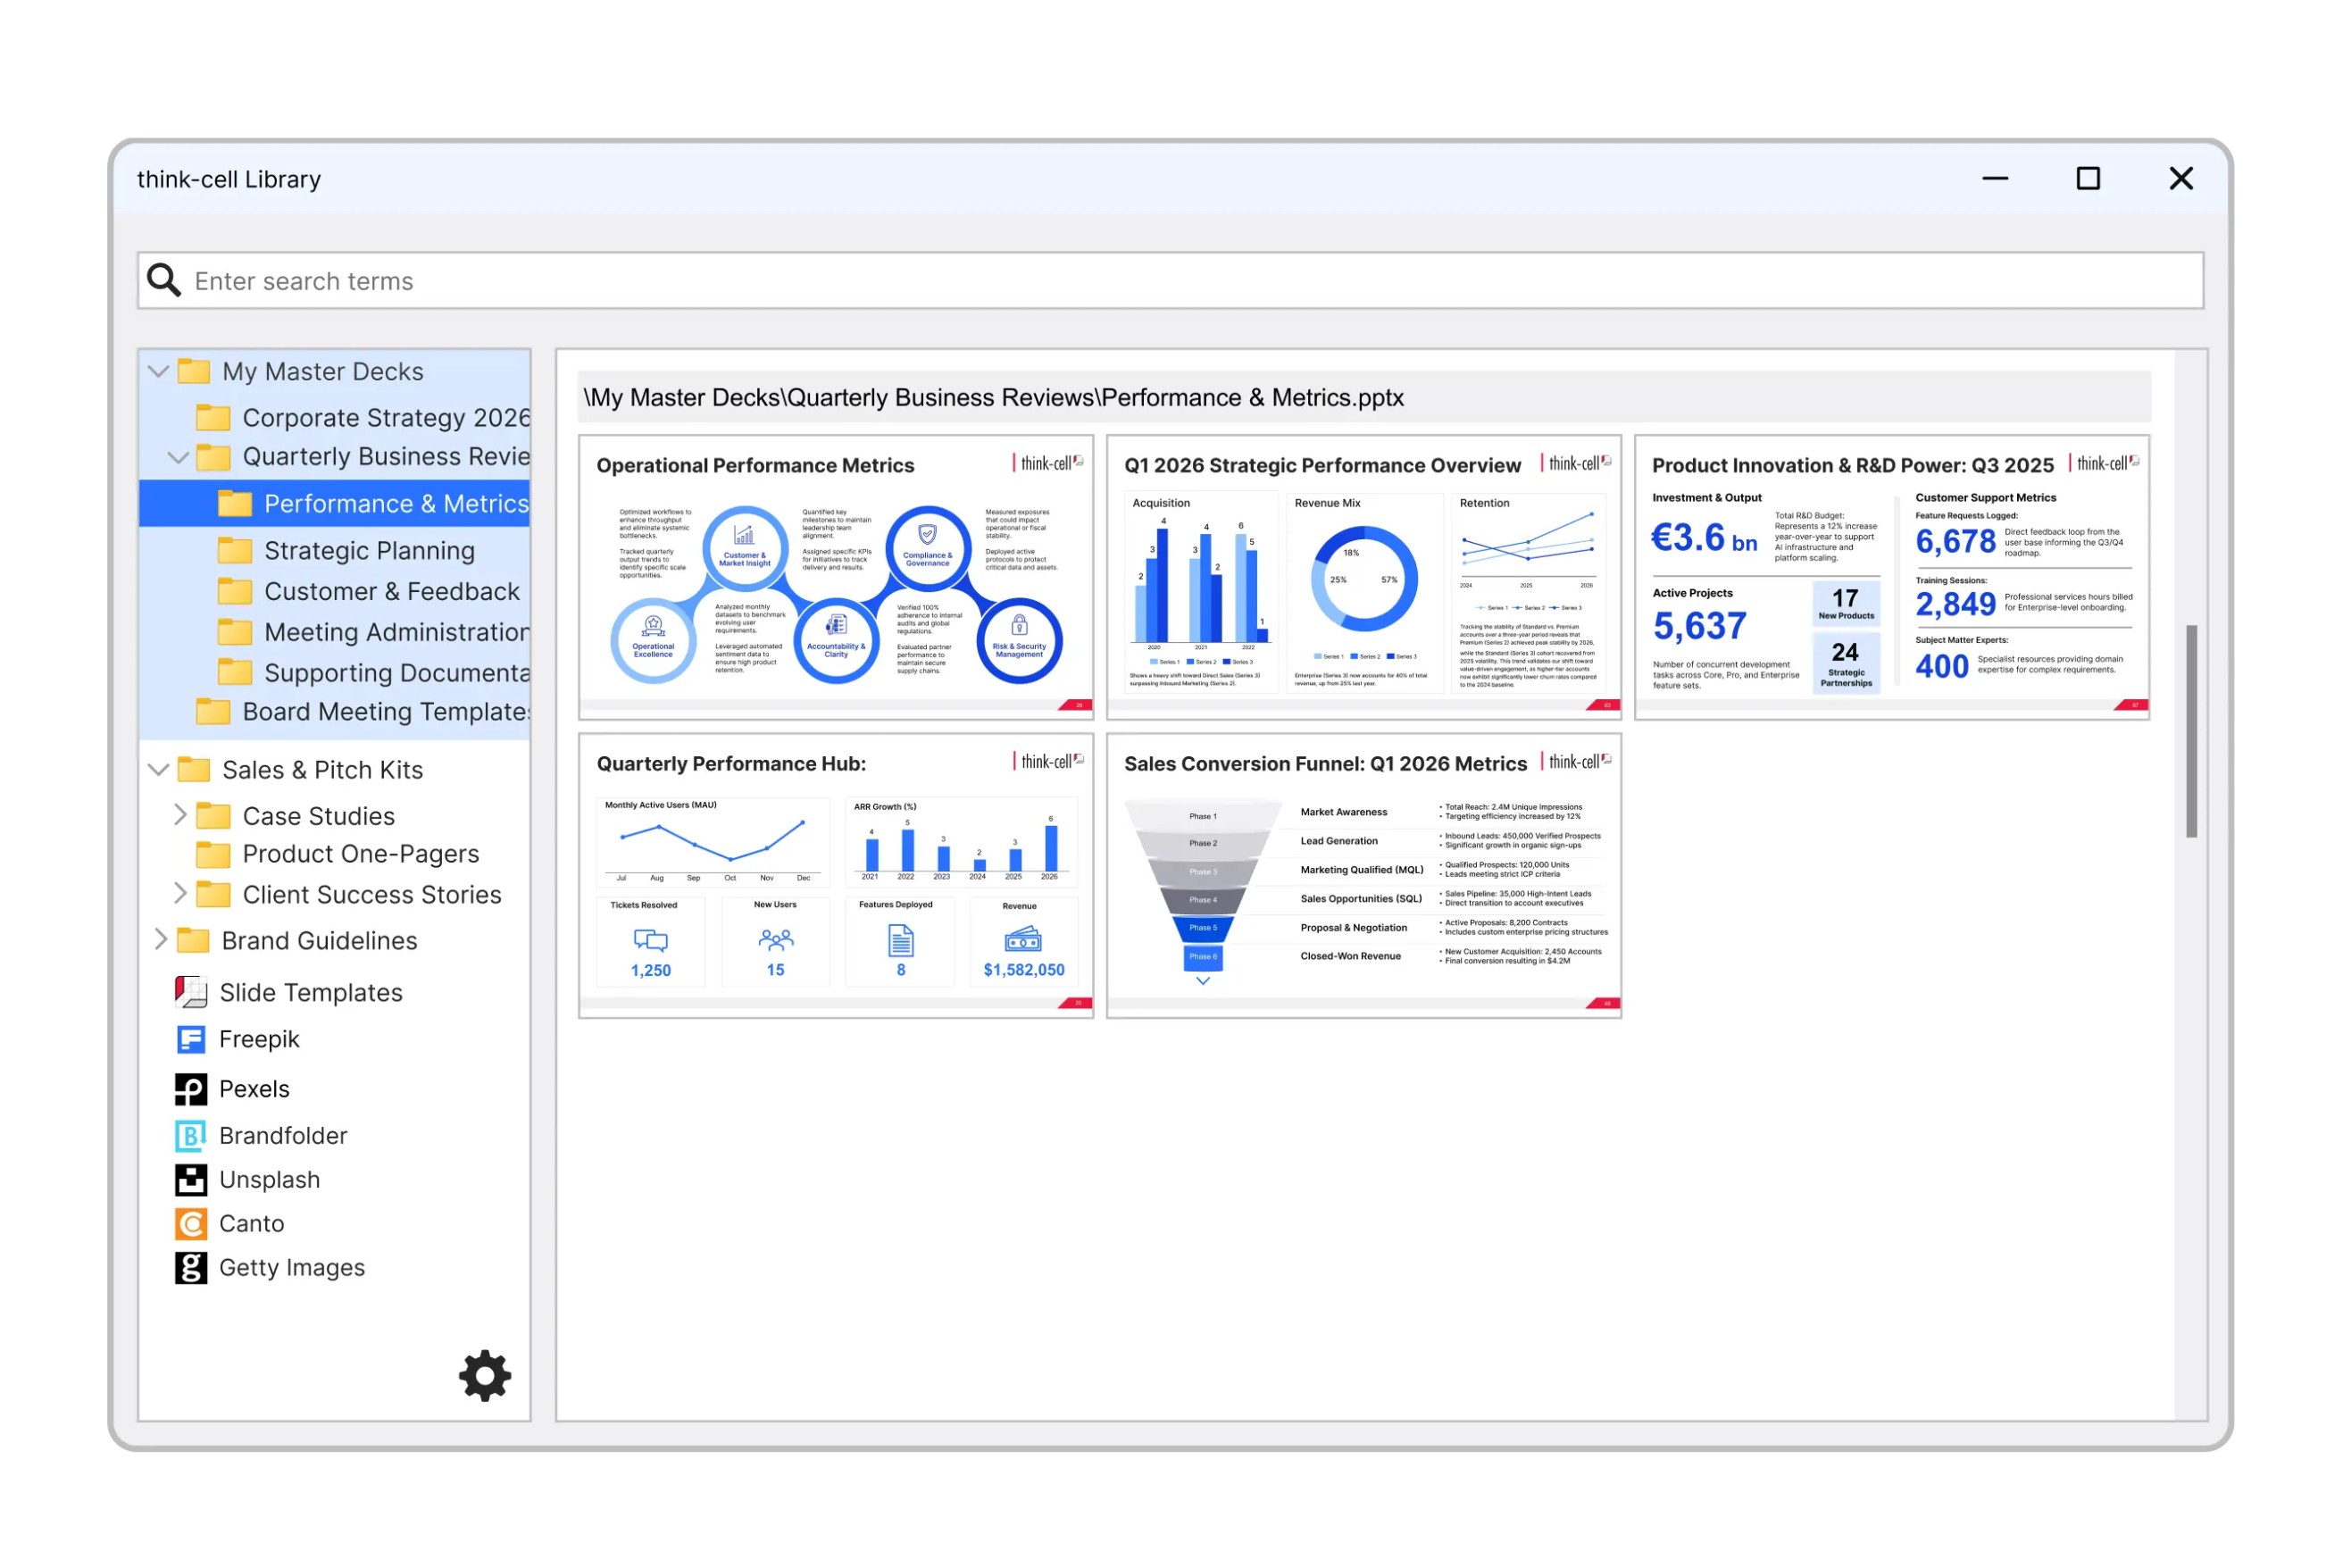Image resolution: width=2343 pixels, height=1568 pixels.
Task: Click the Case Studies folder icon
Action: (x=213, y=816)
